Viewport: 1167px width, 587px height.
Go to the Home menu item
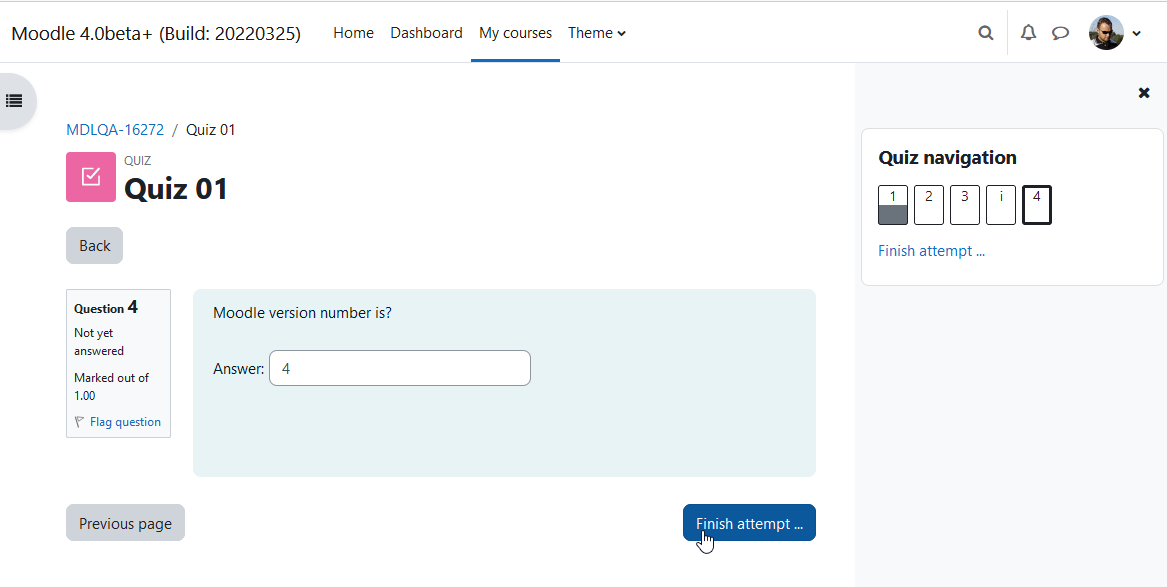354,33
